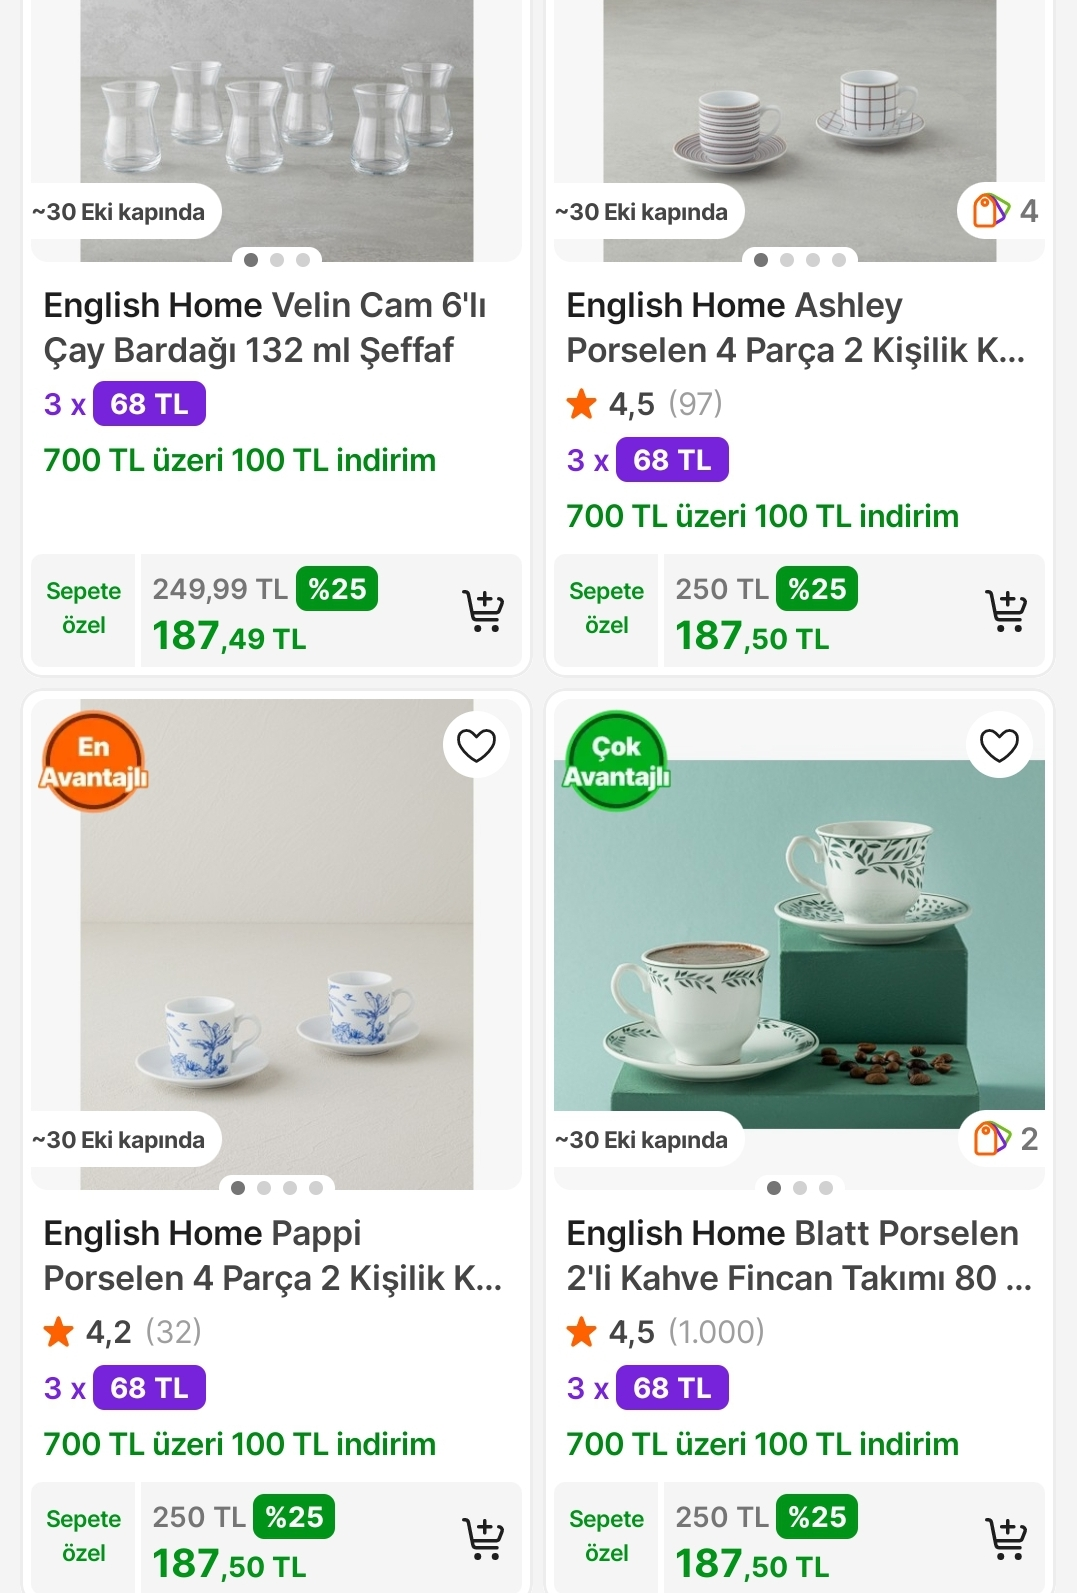Screen dimensions: 1077x1593
Task: Tap the 4,2 rating with 32 reviews on Pappi
Action: click(x=123, y=1332)
